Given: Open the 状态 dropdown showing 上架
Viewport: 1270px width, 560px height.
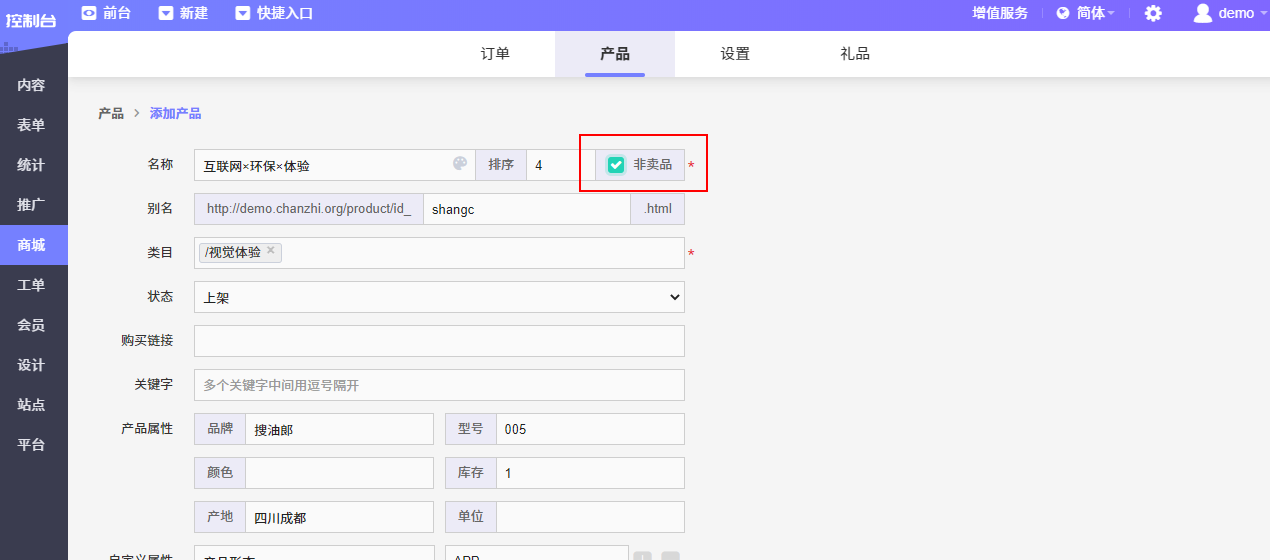Looking at the screenshot, I should pyautogui.click(x=439, y=297).
